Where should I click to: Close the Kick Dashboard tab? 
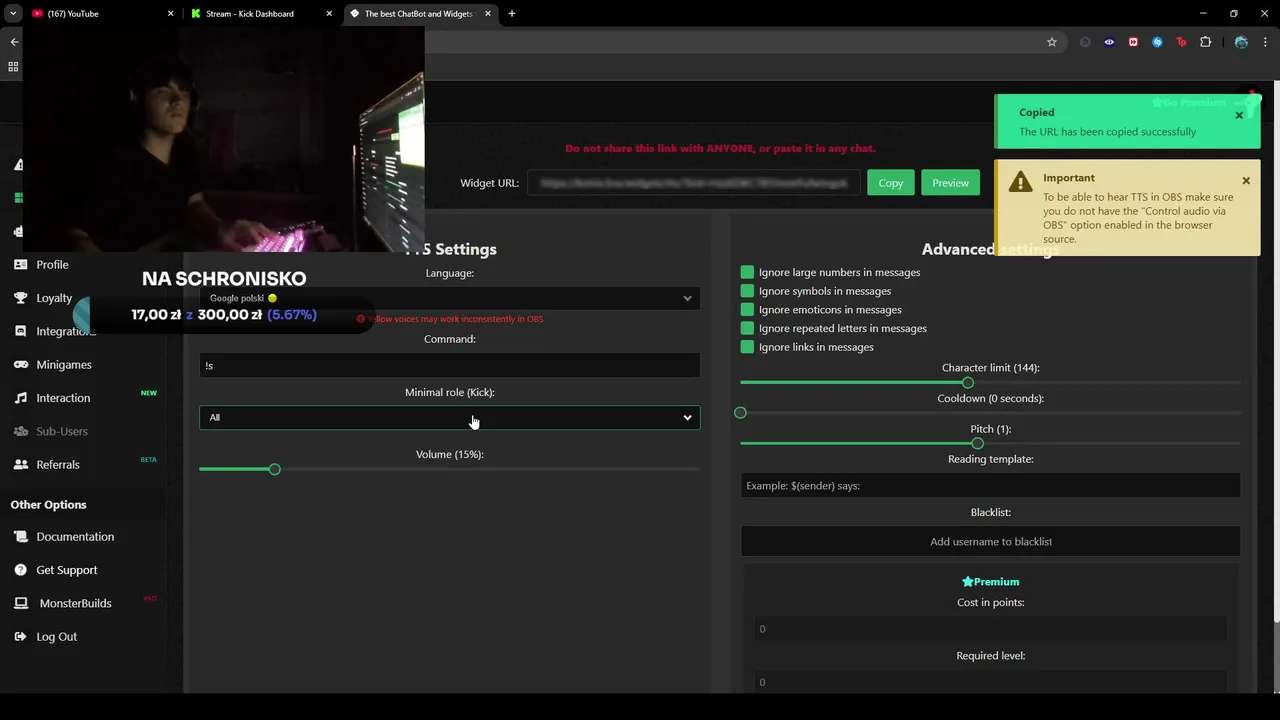pyautogui.click(x=329, y=14)
